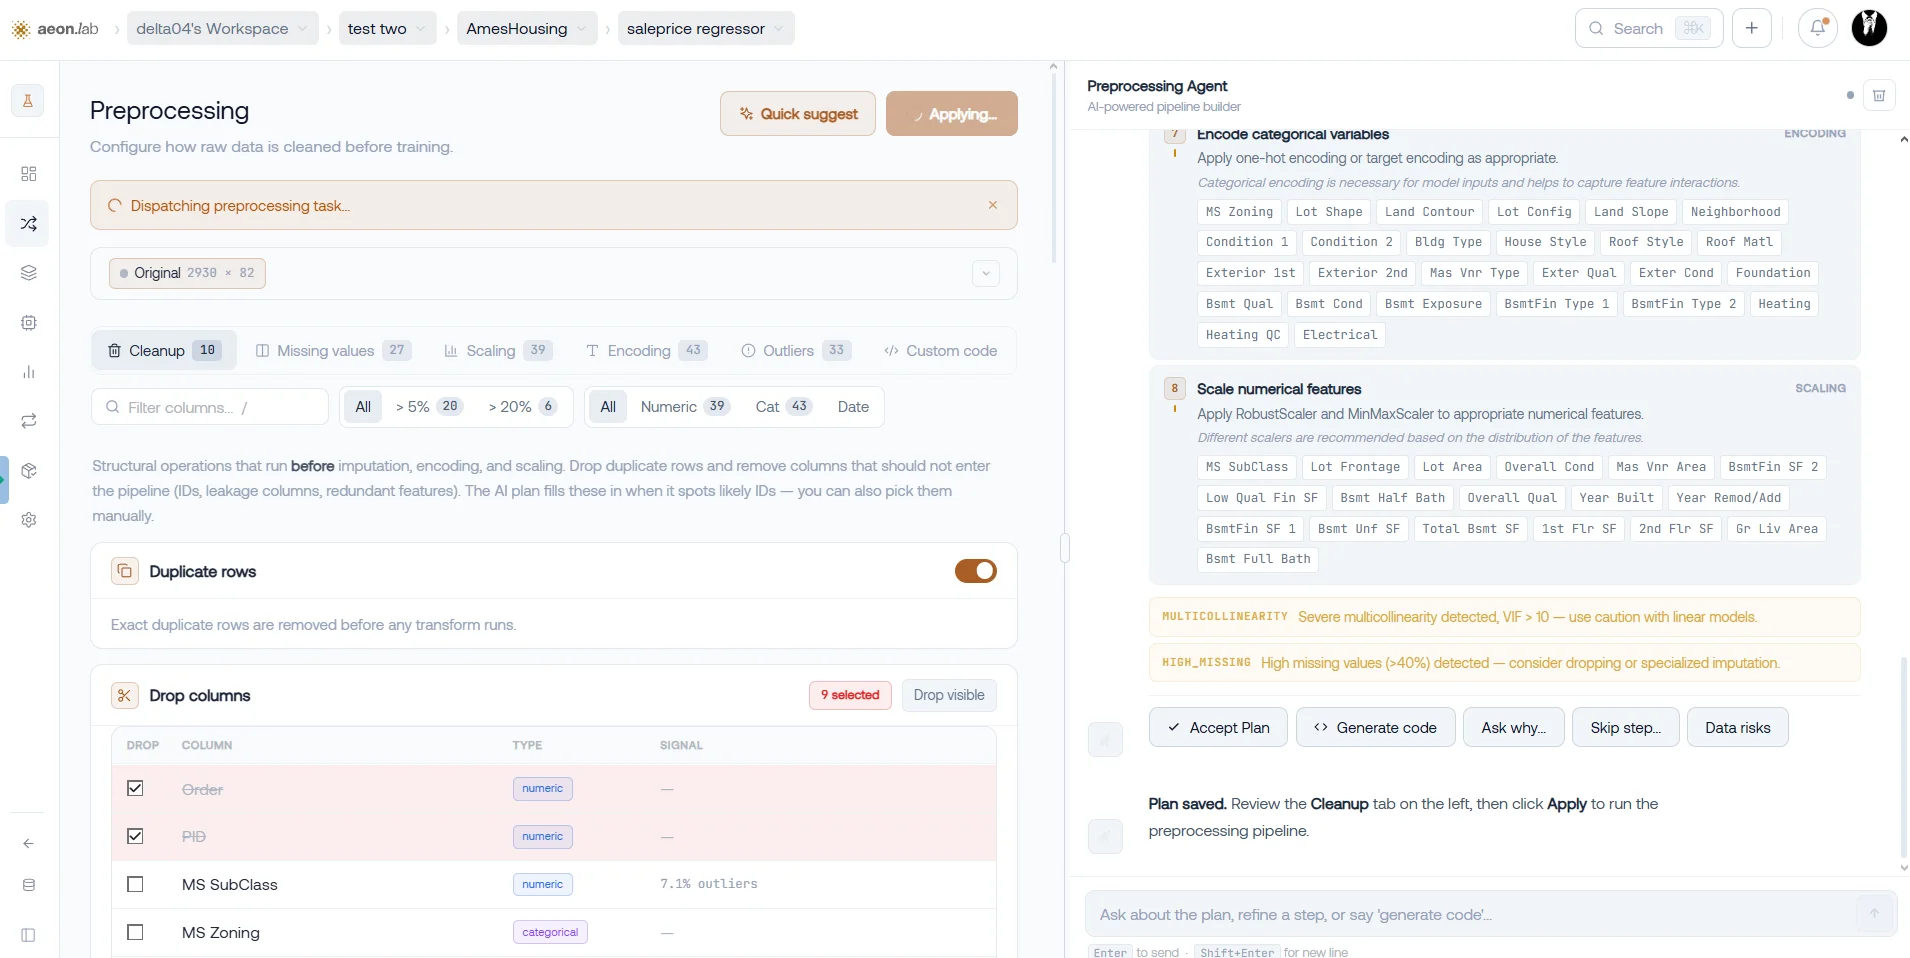Open the repeat arrows sidebar icon
Viewport: 1910px width, 958px height.
tap(29, 421)
